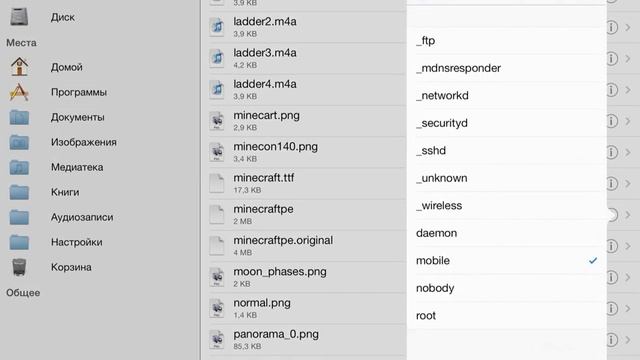Open the Корзина trash icon
Viewport: 640px width, 360px height.
click(19, 267)
